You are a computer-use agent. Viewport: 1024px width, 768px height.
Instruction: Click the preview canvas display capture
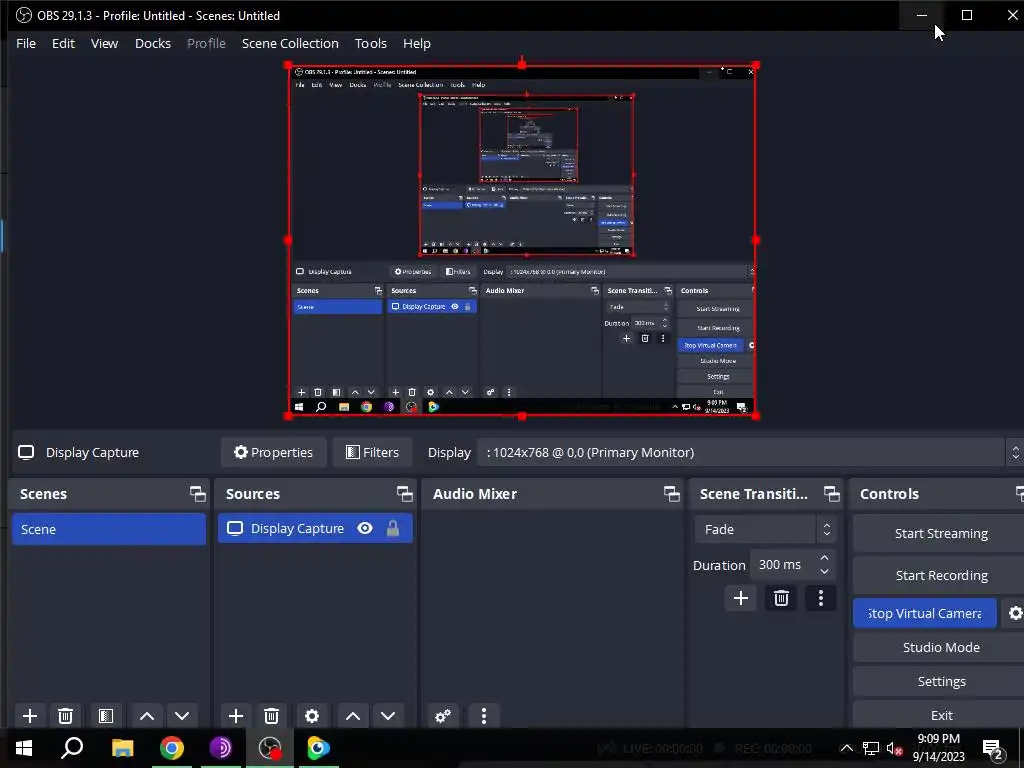click(x=522, y=240)
